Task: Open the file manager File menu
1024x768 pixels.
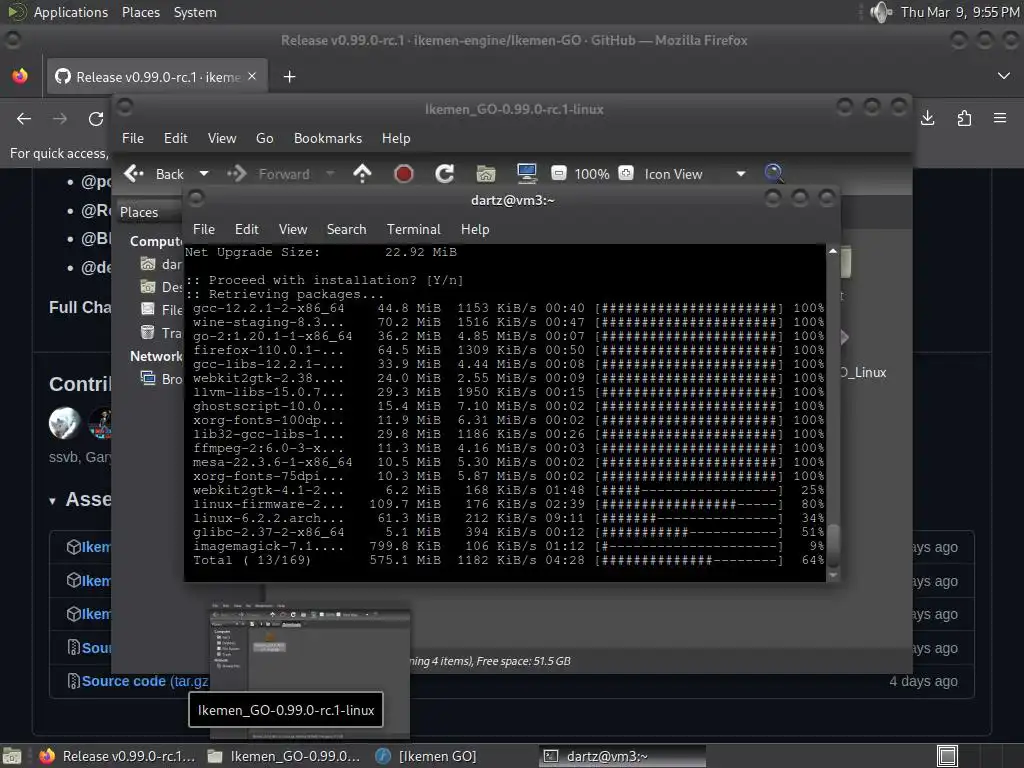Action: click(x=133, y=138)
